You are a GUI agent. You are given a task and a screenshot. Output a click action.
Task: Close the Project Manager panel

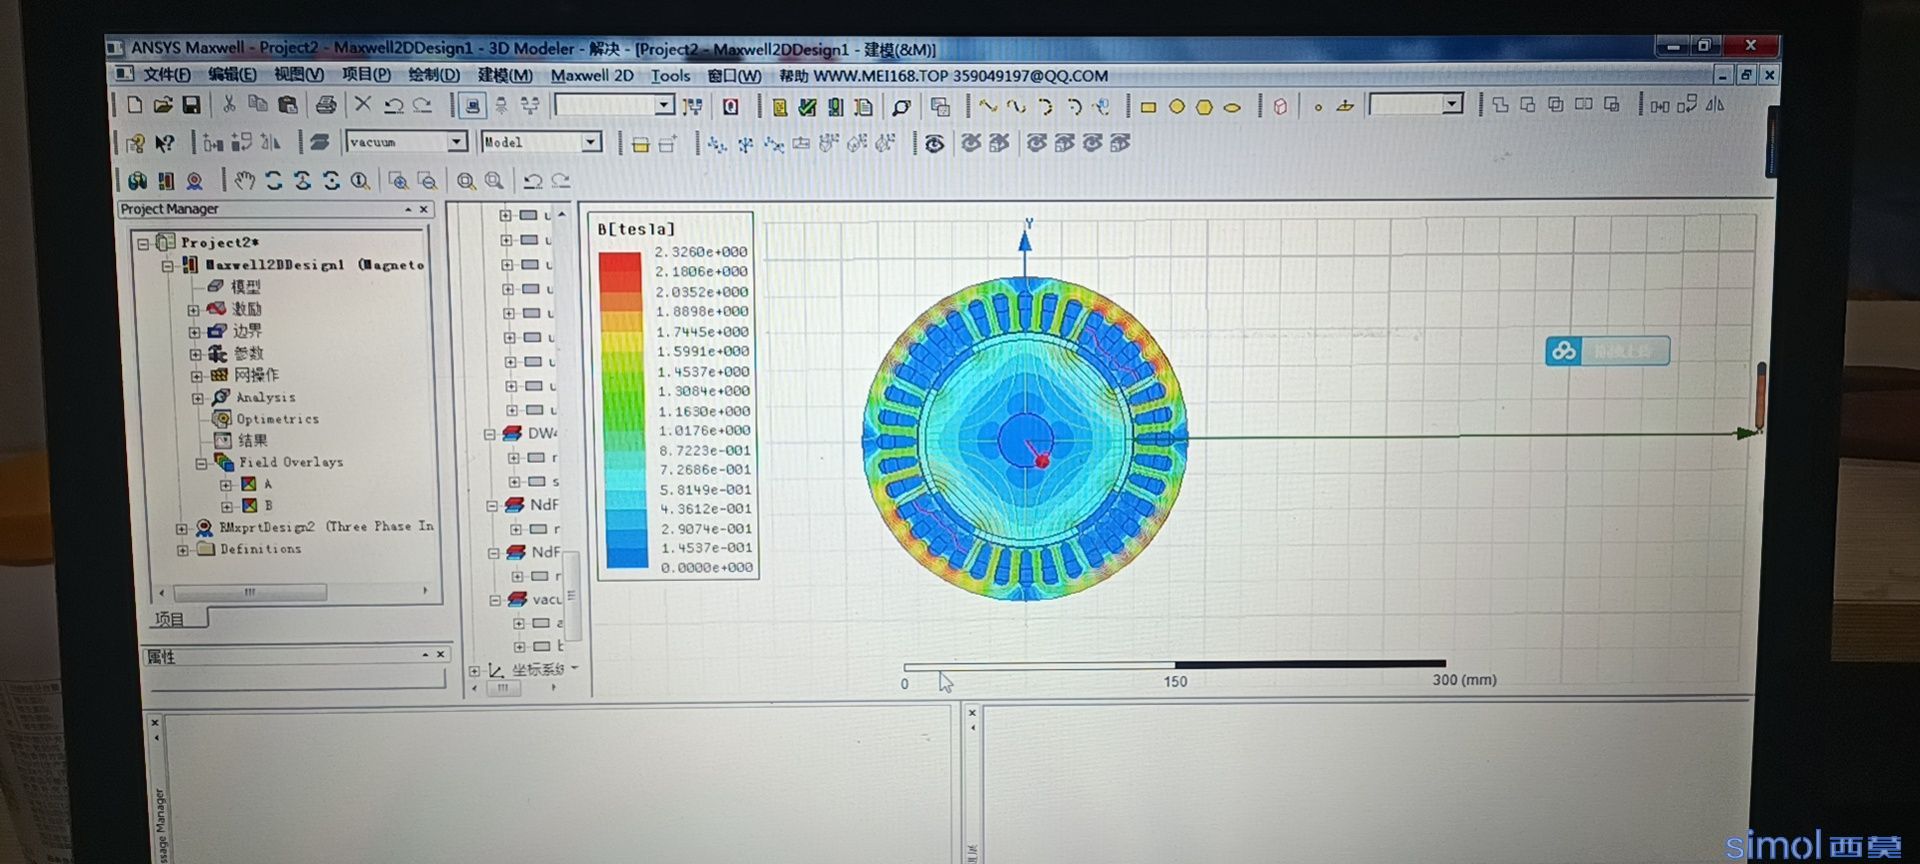[424, 209]
